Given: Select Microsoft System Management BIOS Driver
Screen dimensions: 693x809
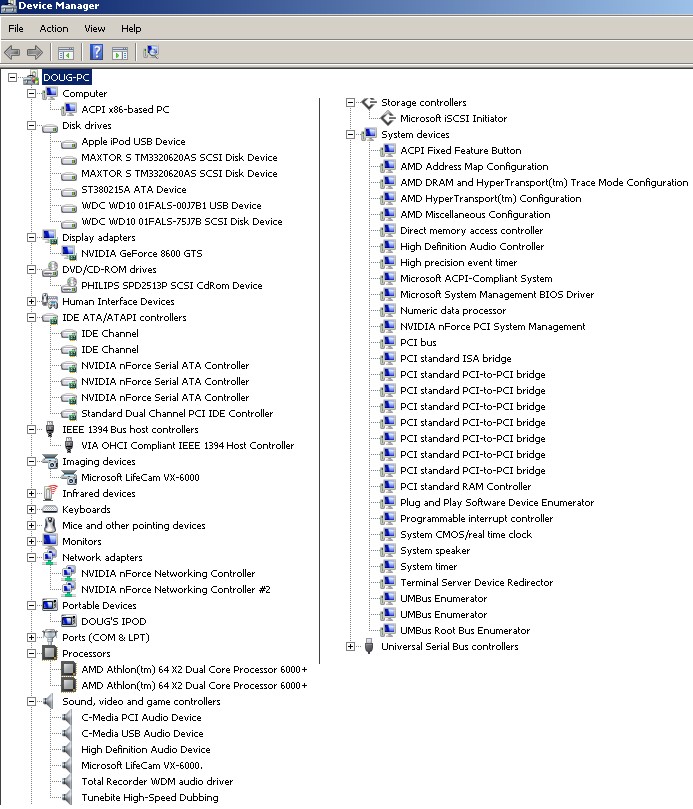Looking at the screenshot, I should pyautogui.click(x=497, y=294).
